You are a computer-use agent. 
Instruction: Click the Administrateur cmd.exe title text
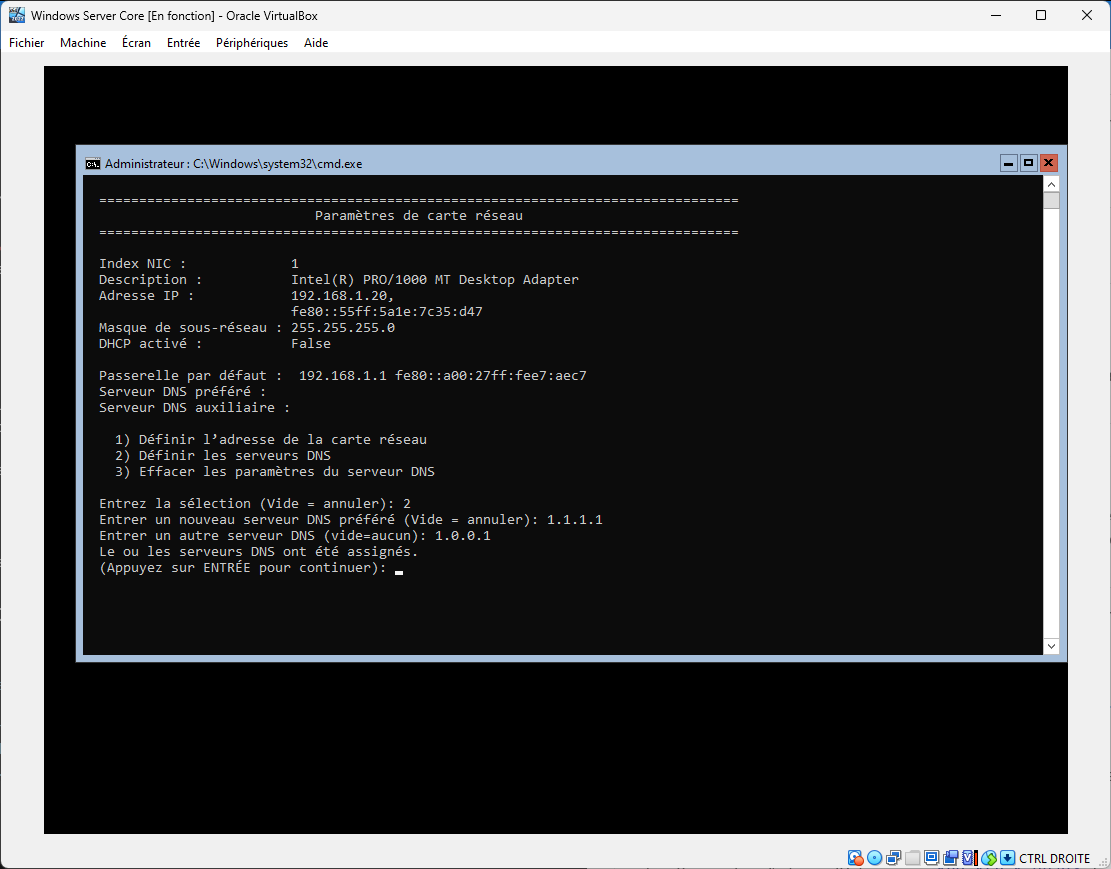coord(234,164)
